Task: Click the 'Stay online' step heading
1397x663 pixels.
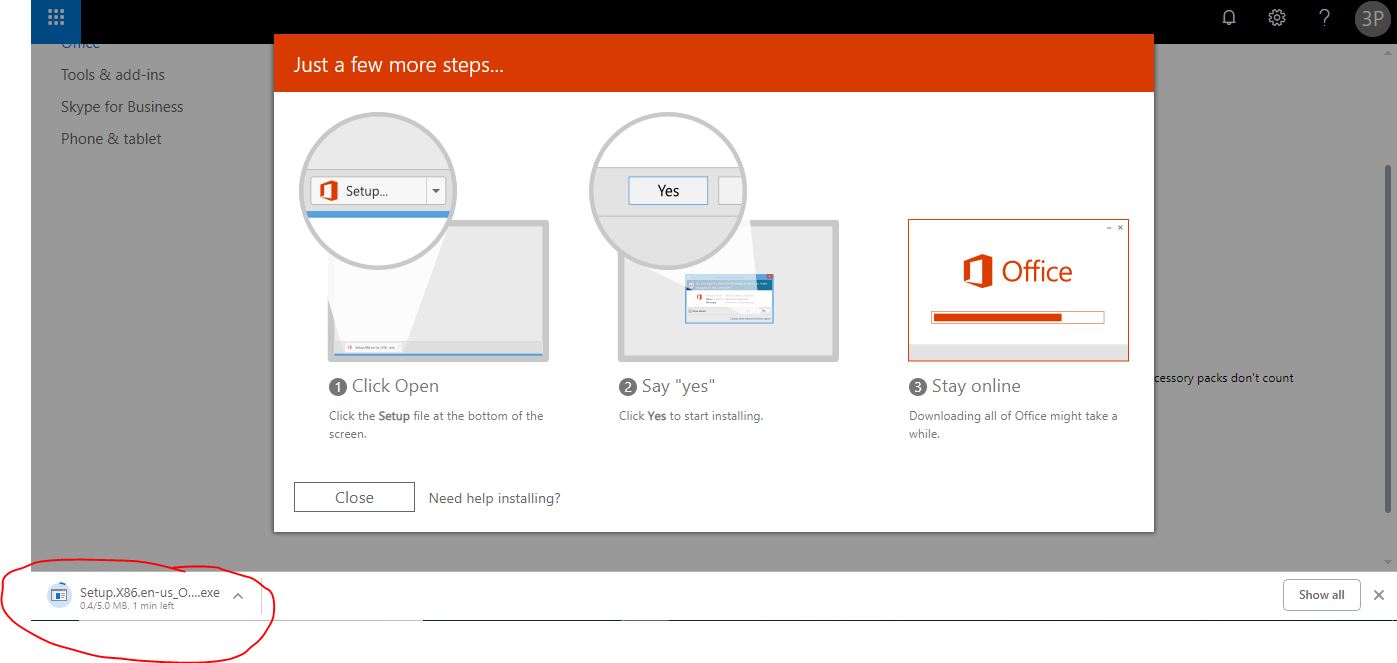Action: pyautogui.click(x=976, y=386)
